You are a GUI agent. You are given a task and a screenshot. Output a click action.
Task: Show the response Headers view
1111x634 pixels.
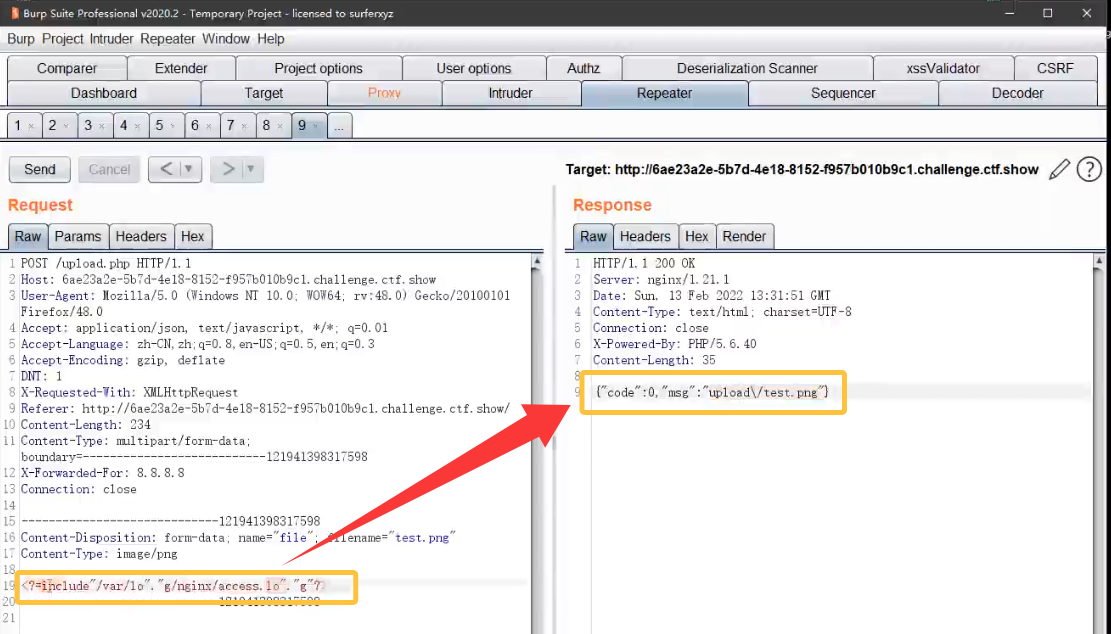tap(645, 237)
